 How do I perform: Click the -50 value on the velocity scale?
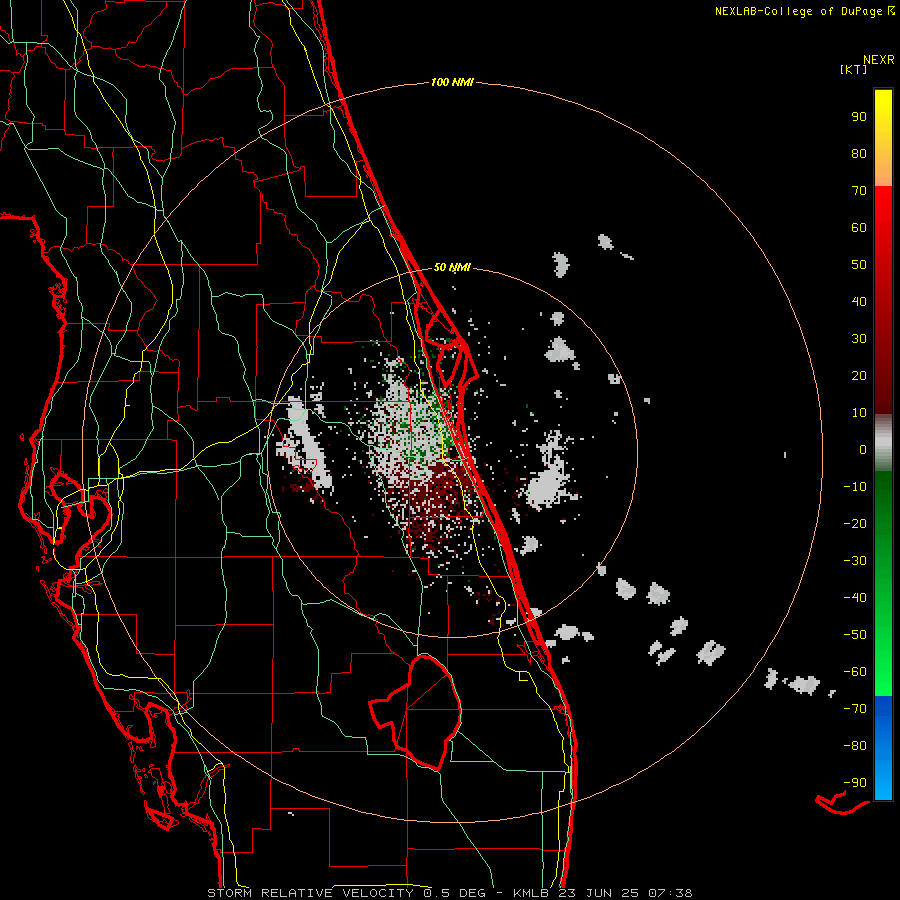click(855, 635)
